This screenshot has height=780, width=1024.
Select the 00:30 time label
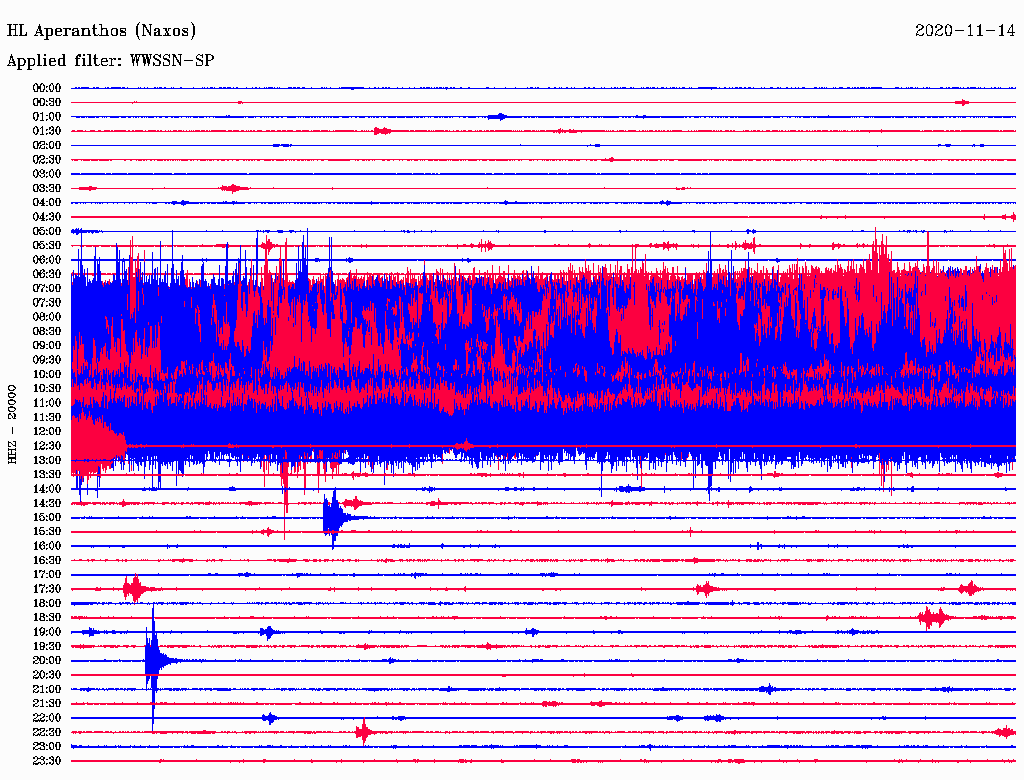47,103
